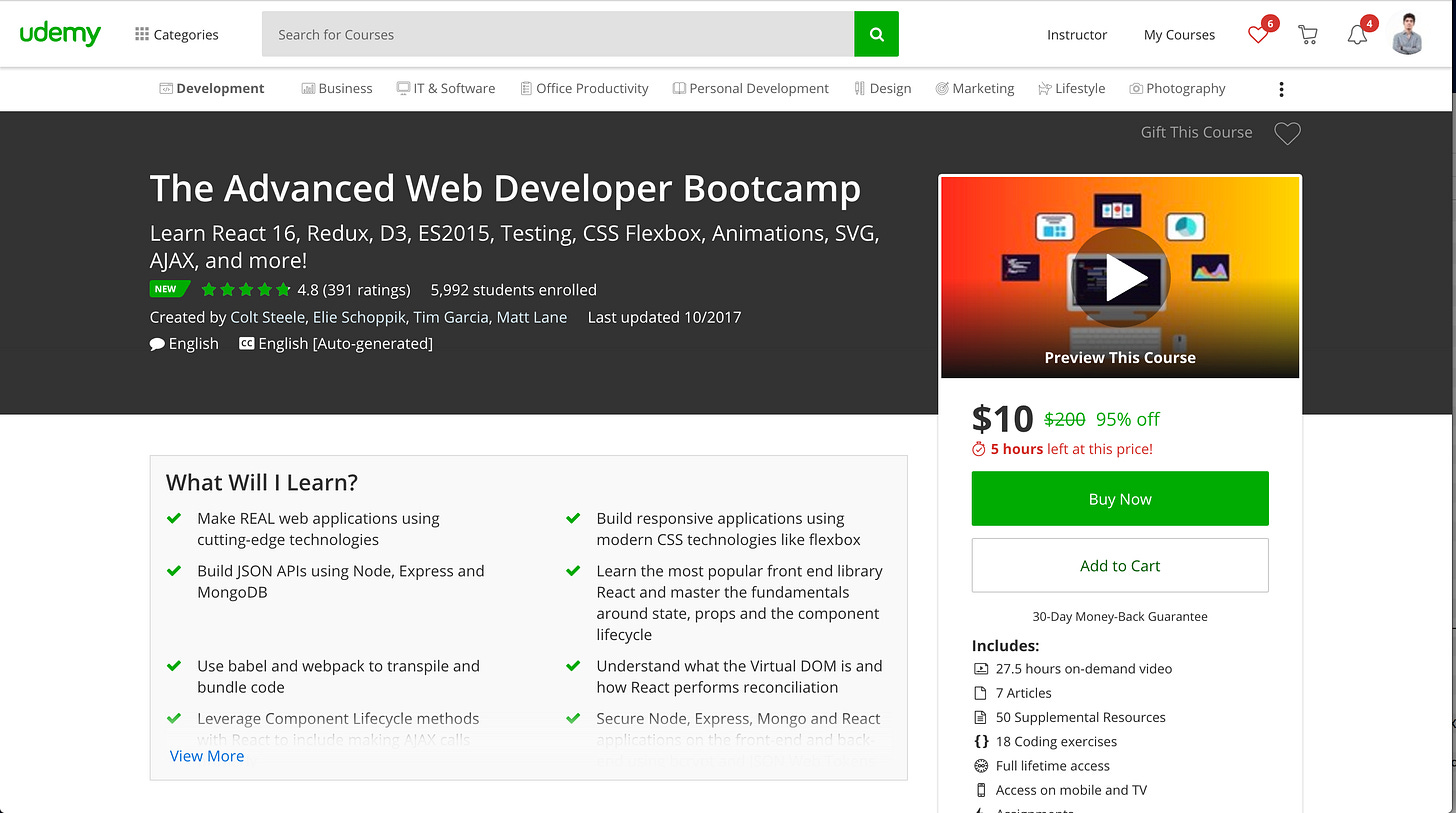Click the Buy Now button

(x=1120, y=498)
